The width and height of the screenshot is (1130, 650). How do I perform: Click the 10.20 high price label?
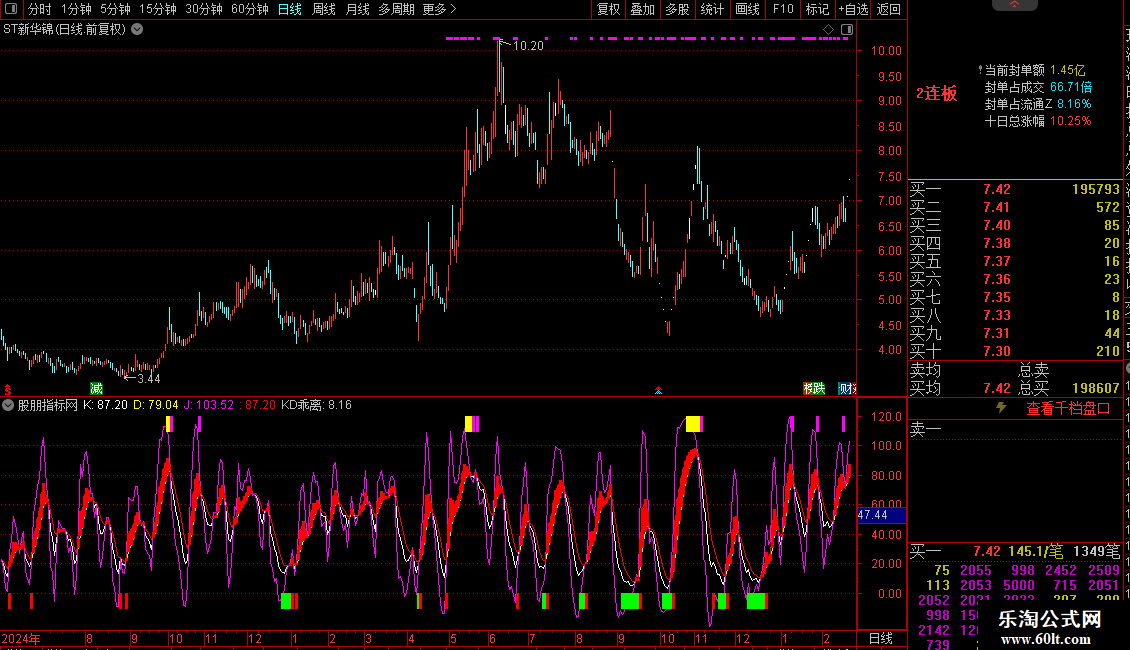point(528,46)
